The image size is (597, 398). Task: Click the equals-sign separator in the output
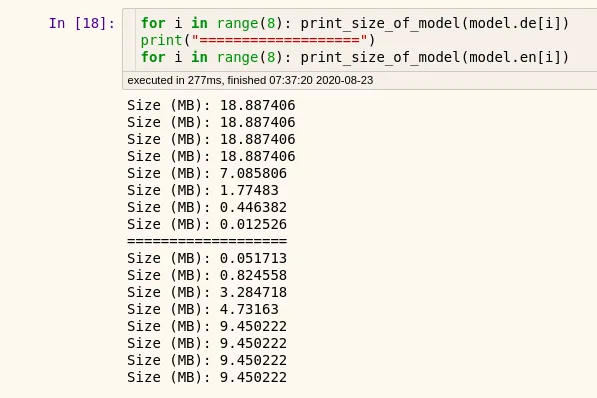tap(207, 241)
